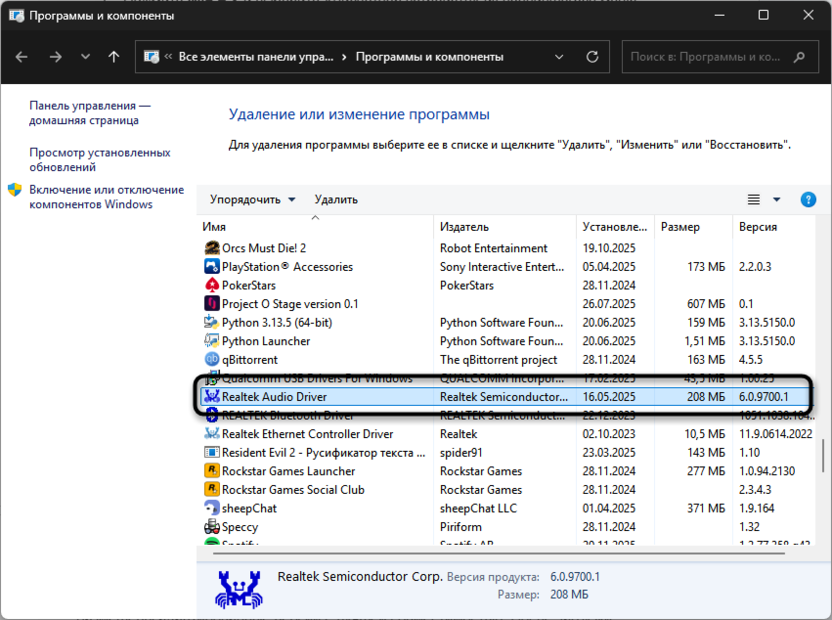Open recent locations dropdown next to forward arrow
This screenshot has height=620, width=832.
pos(85,57)
